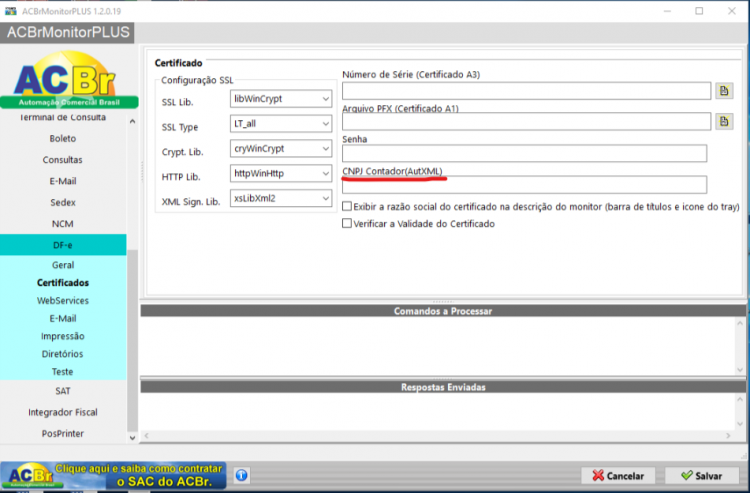Click the Arquivo PFX input field
Screen dimensions: 750x493
tap(526, 121)
